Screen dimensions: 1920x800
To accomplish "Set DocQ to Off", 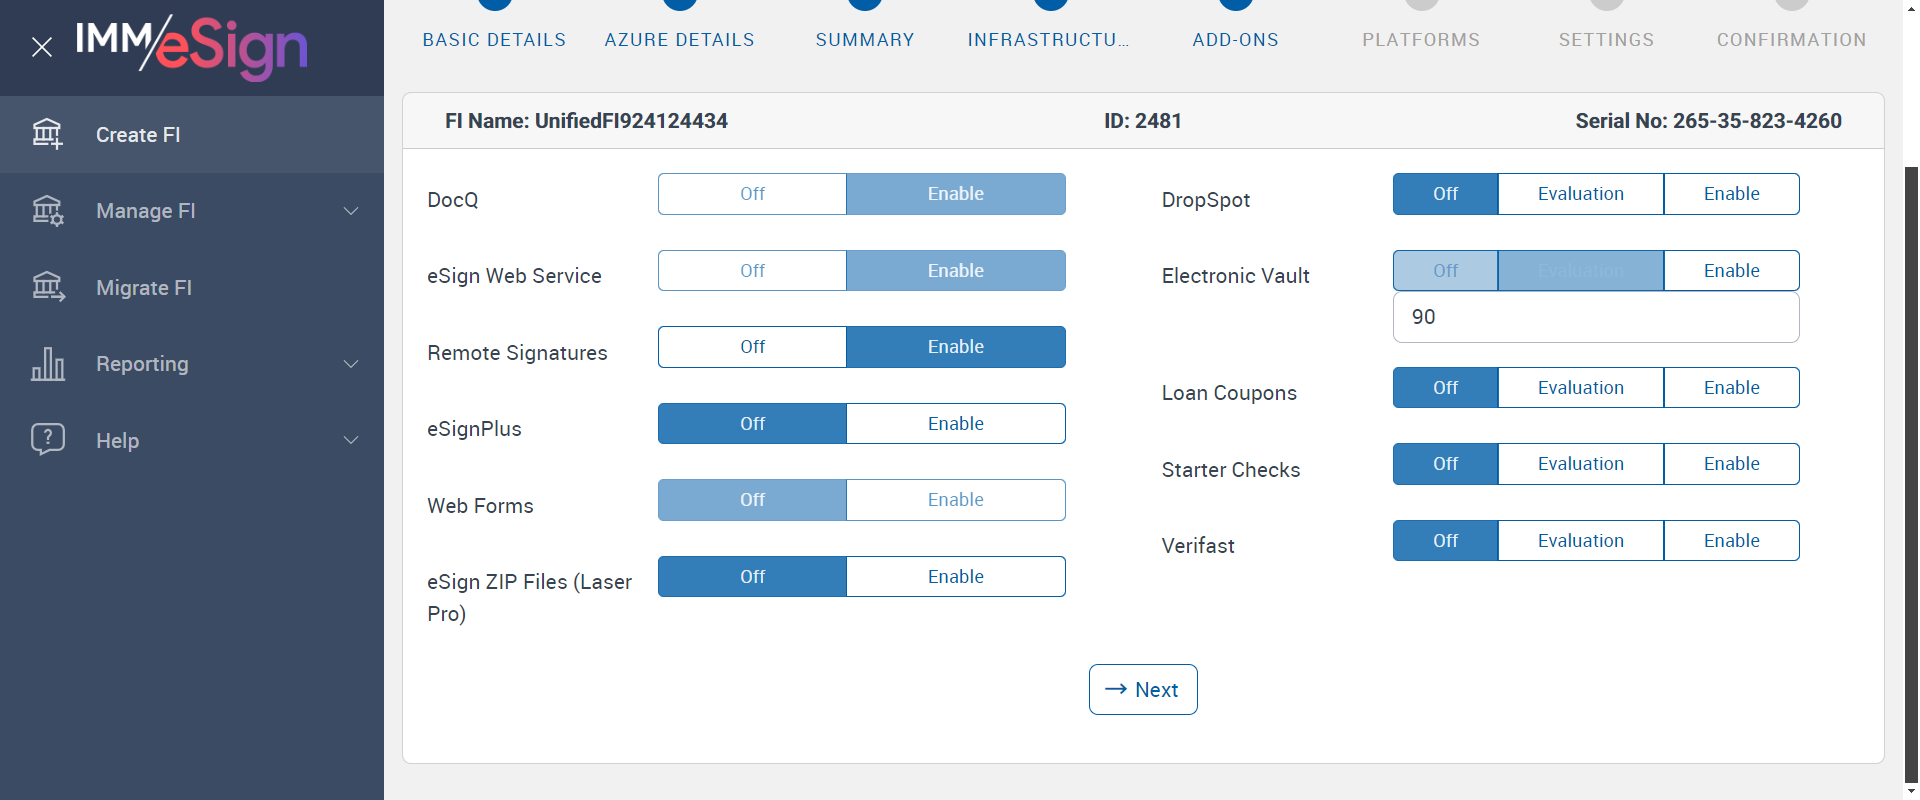I will click(752, 194).
